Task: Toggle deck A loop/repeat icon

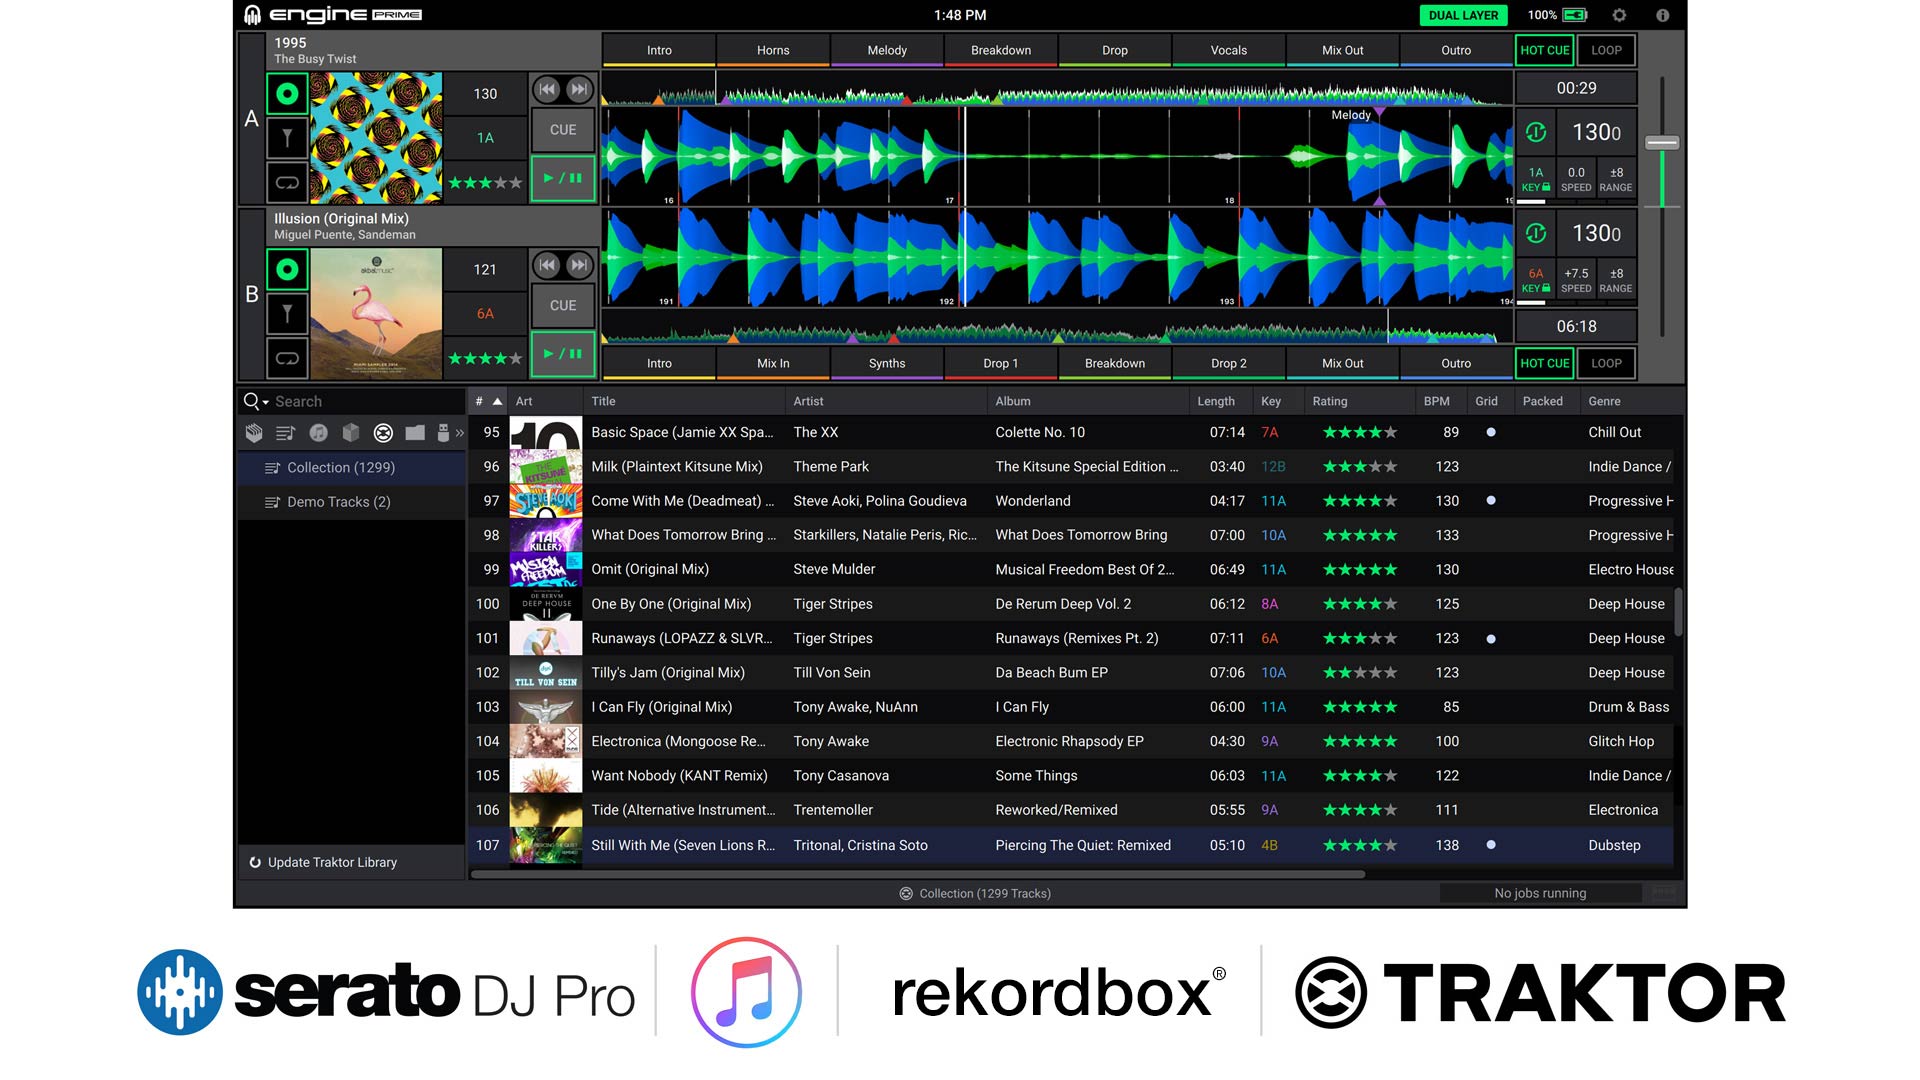Action: pyautogui.click(x=287, y=183)
